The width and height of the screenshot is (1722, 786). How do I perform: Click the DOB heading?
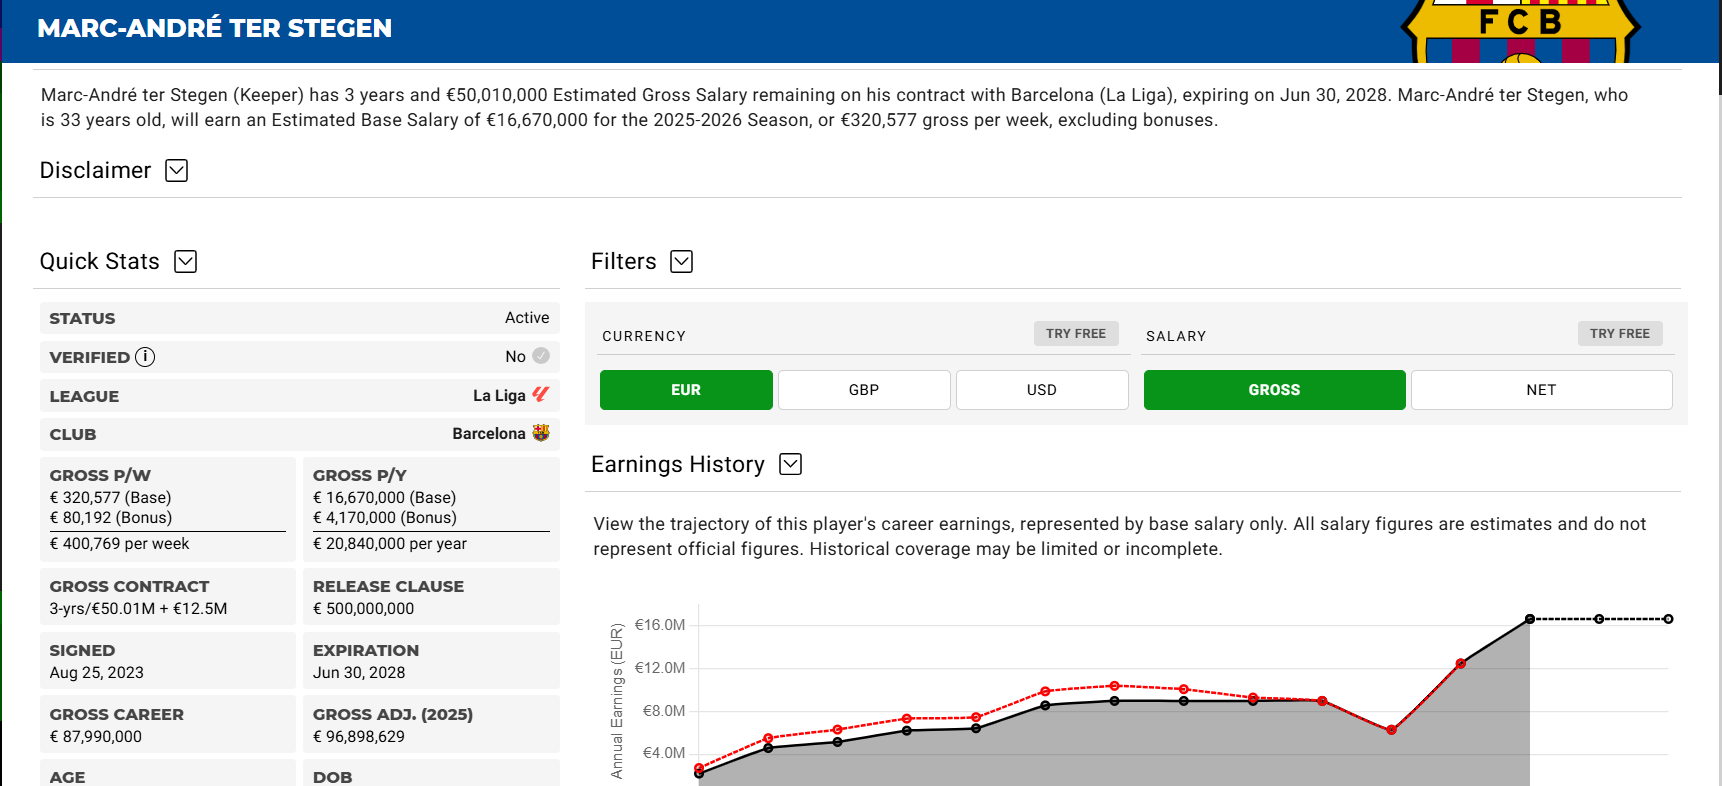point(333,777)
